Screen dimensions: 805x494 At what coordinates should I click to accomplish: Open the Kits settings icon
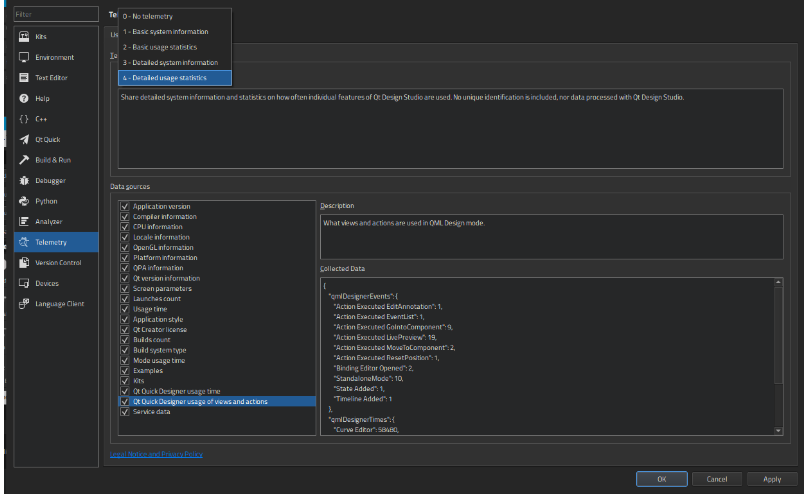pos(24,36)
